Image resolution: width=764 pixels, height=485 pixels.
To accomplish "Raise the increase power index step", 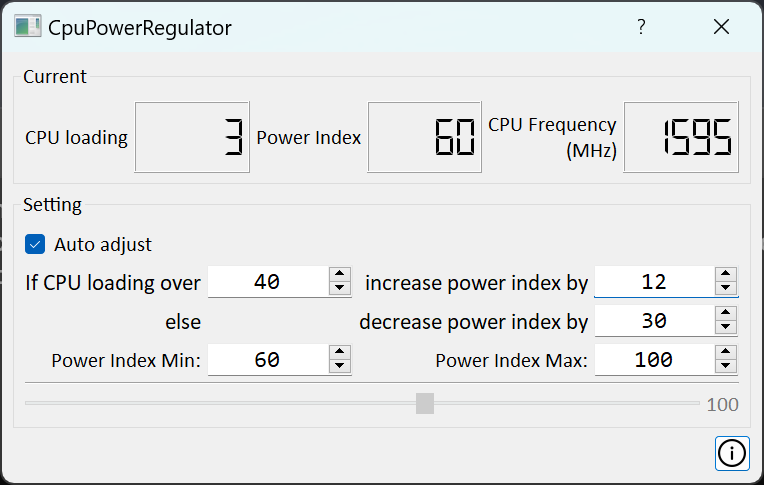I will pyautogui.click(x=727, y=275).
